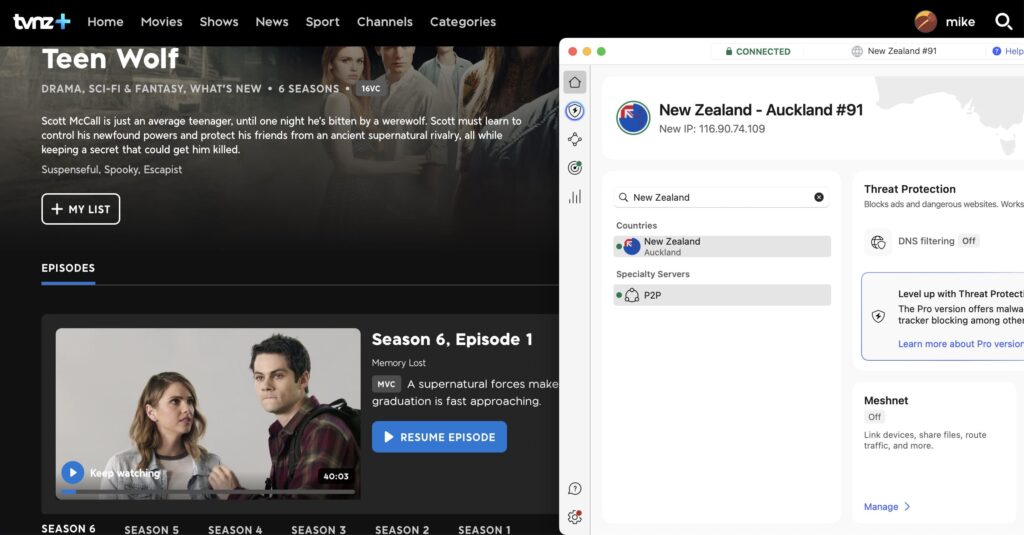Open Threat Protection shield sidebar icon
Screen dimensions: 1024x535
(x=575, y=111)
